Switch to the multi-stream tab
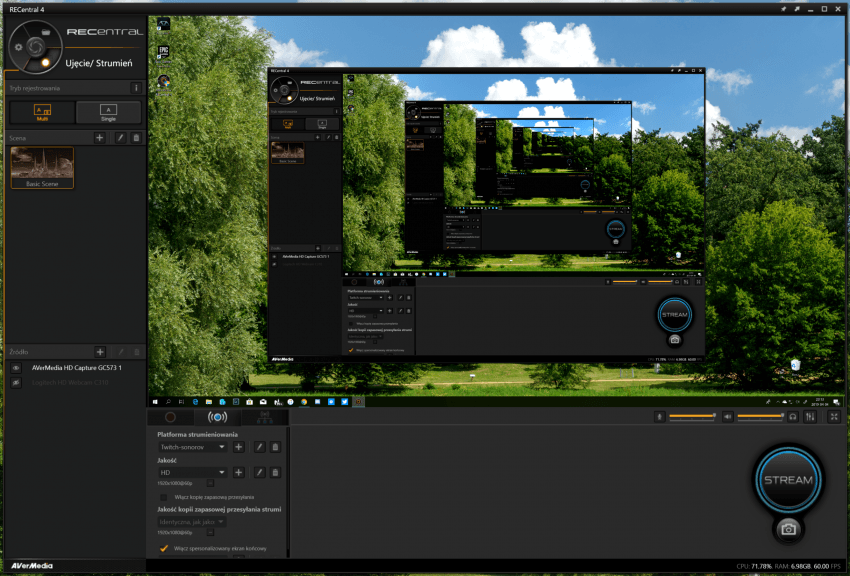 tap(265, 417)
